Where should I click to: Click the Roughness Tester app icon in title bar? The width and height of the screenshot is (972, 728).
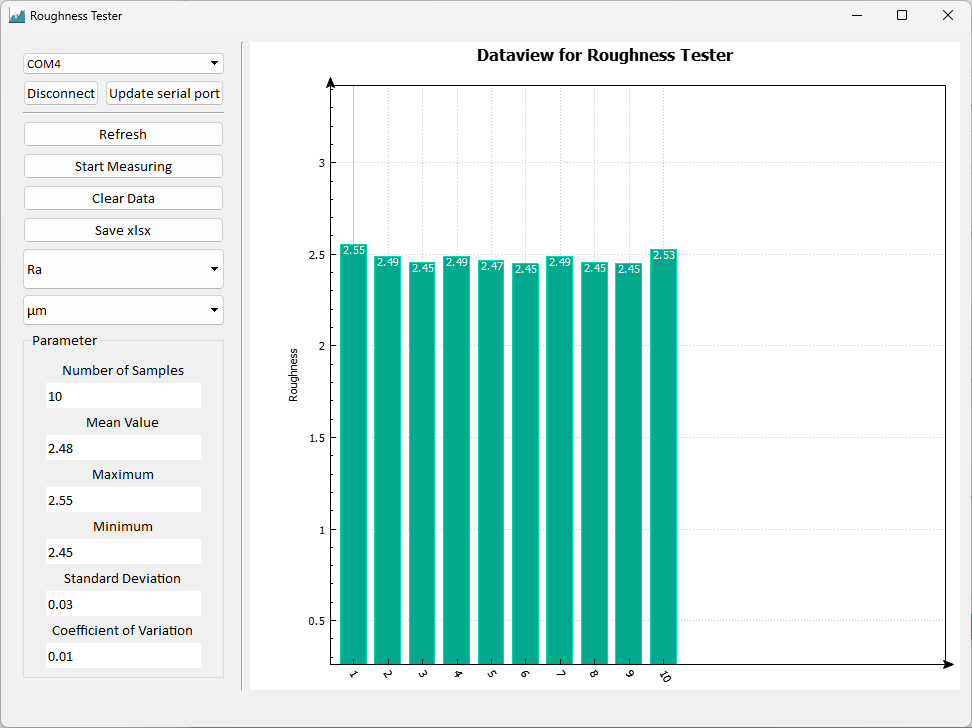(17, 16)
